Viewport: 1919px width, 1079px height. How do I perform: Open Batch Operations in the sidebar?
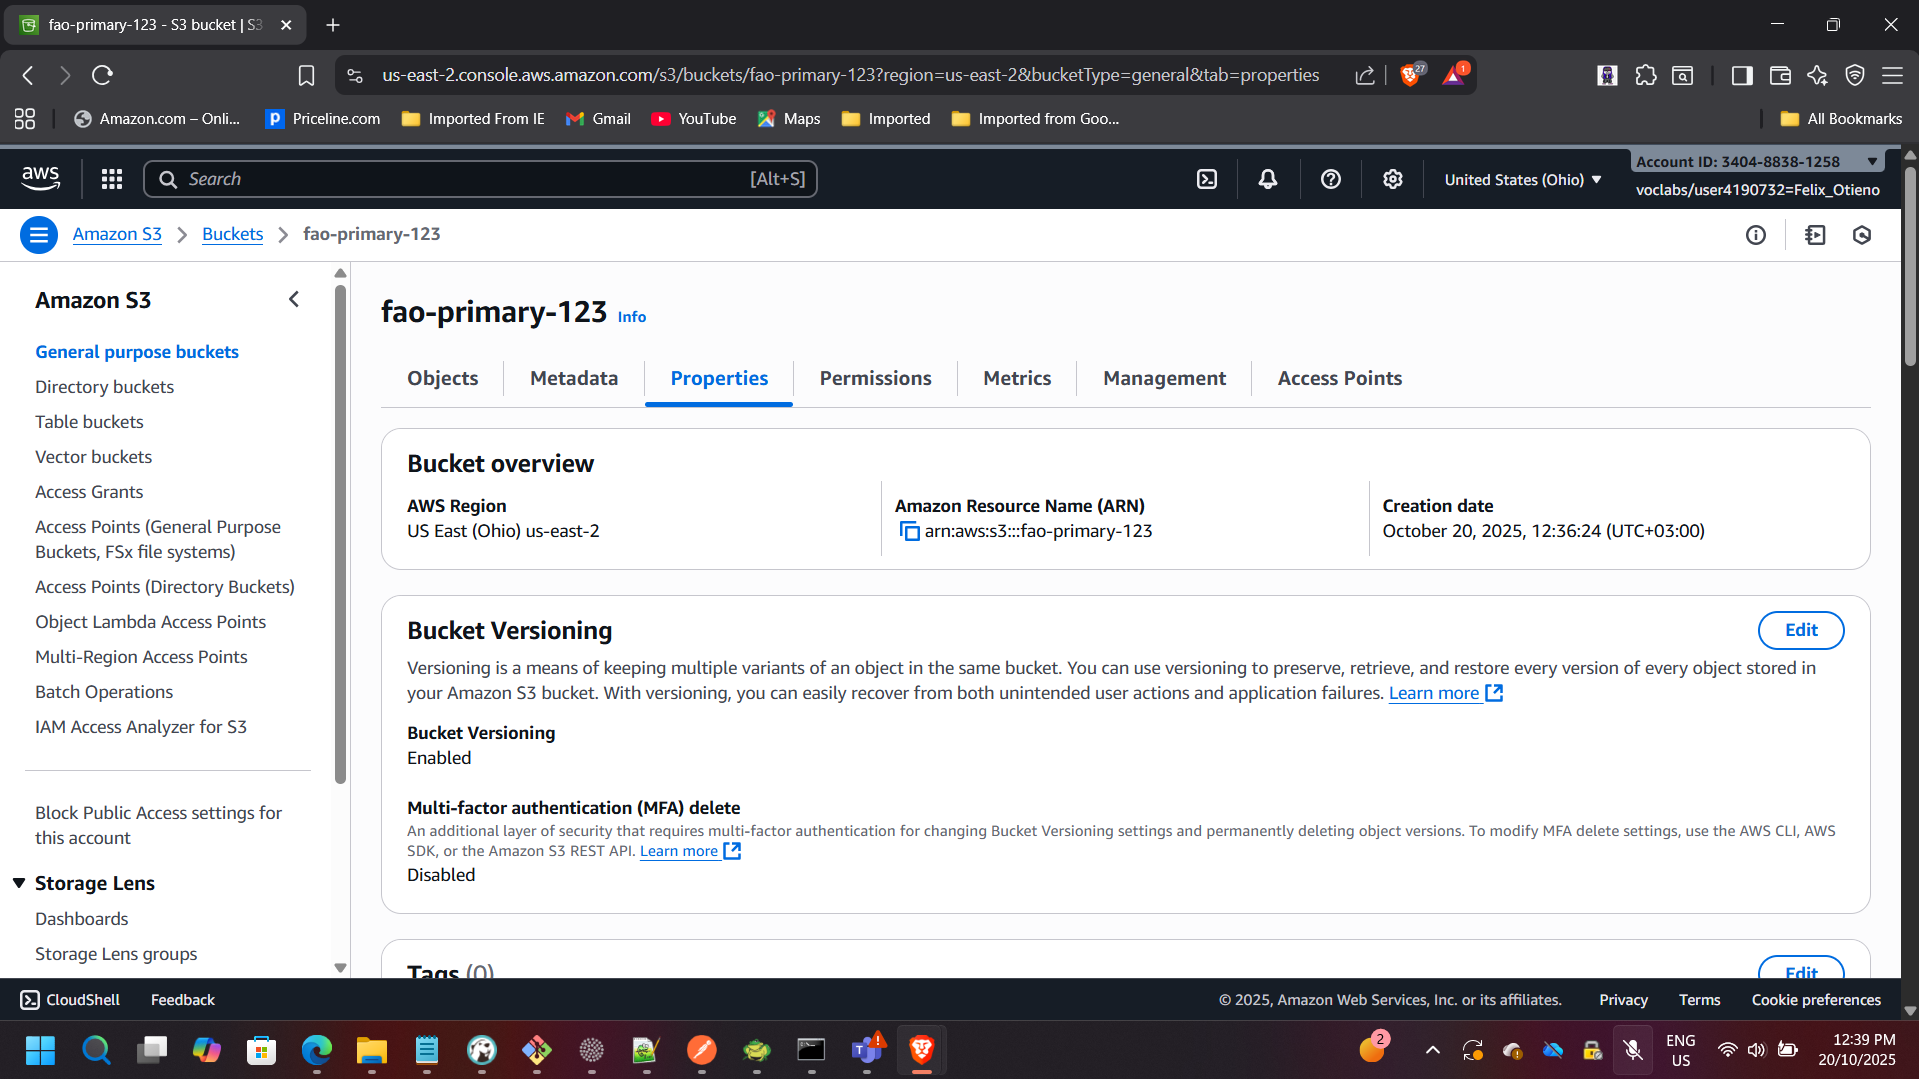[x=104, y=692]
